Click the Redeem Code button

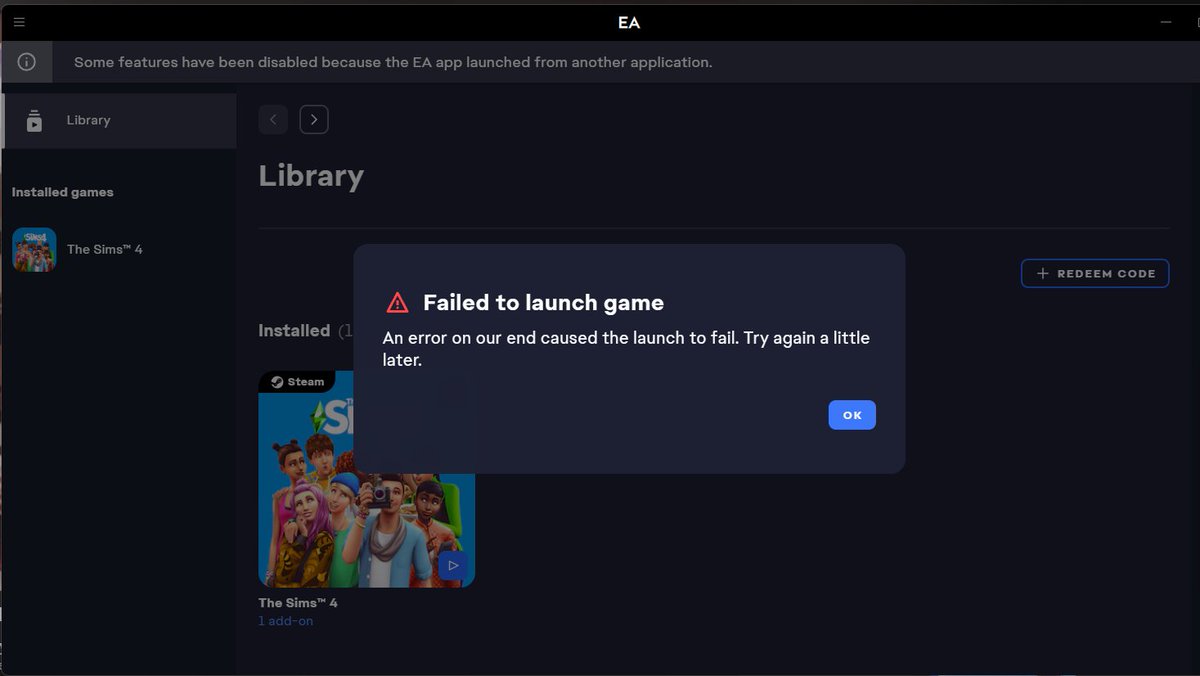1095,273
